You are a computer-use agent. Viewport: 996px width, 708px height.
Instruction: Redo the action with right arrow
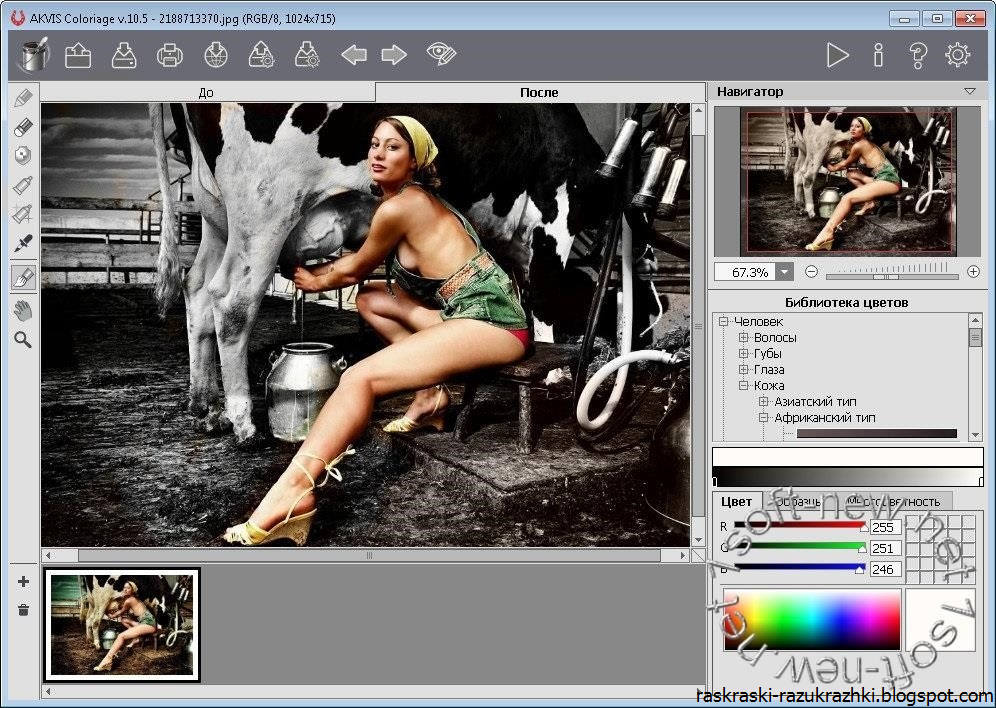click(394, 55)
